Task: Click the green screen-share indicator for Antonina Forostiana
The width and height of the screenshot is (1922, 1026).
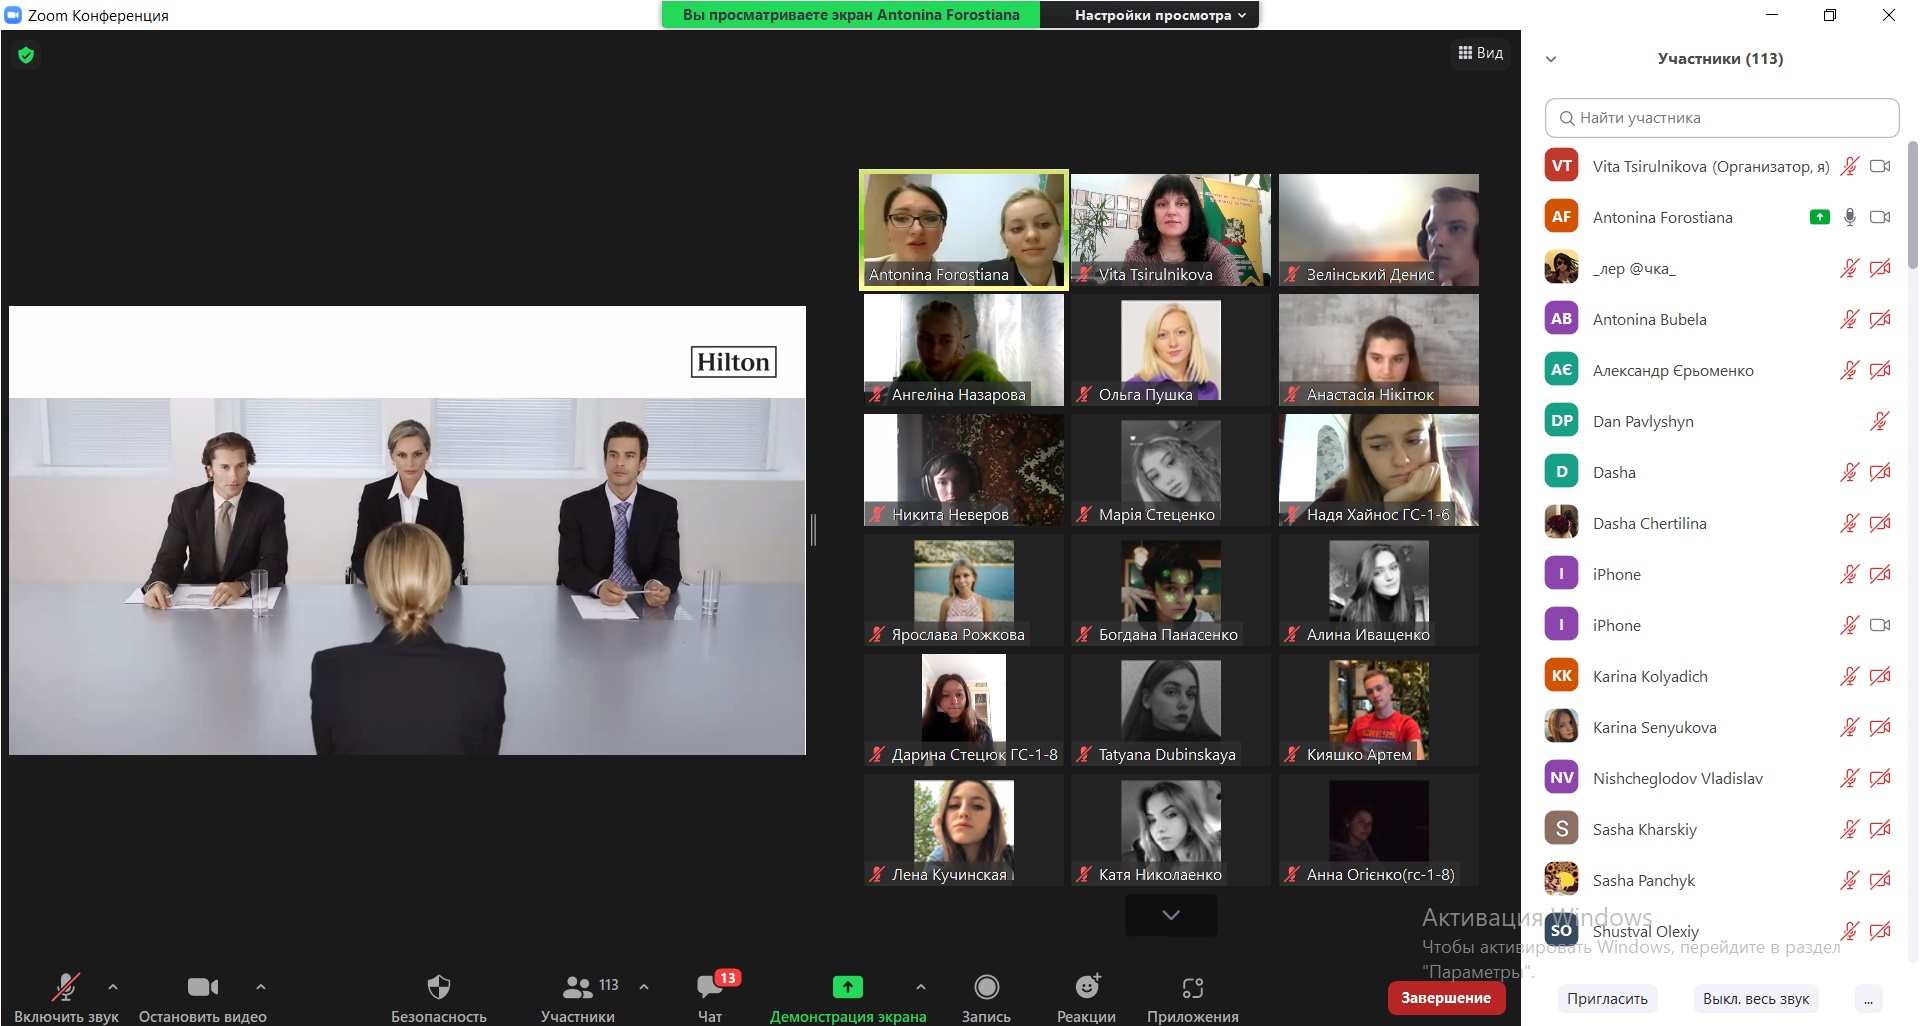Action: point(1819,217)
